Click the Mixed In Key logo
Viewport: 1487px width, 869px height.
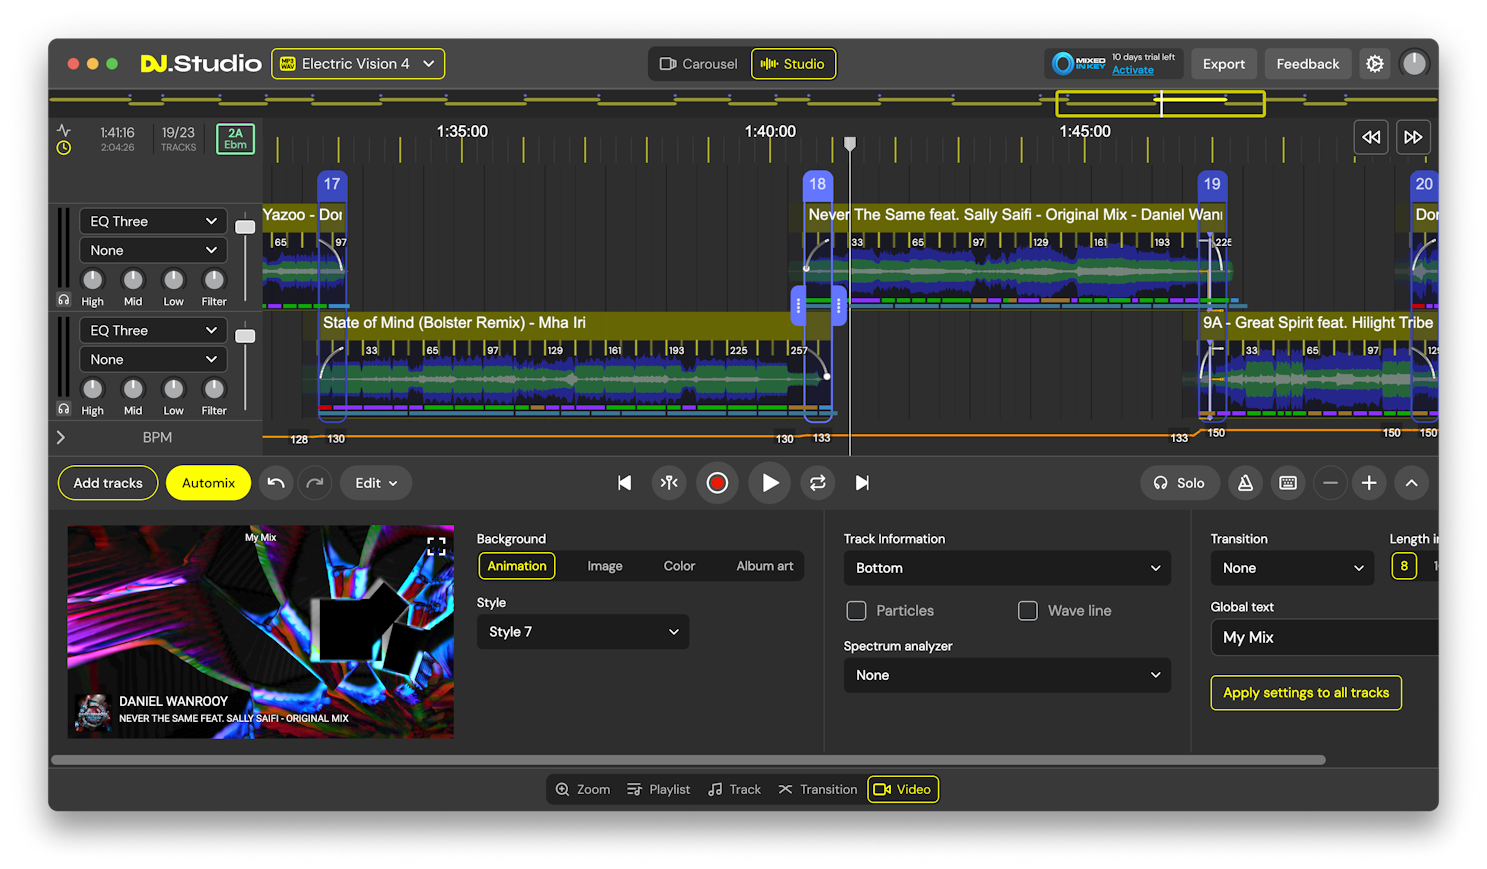coord(1079,64)
